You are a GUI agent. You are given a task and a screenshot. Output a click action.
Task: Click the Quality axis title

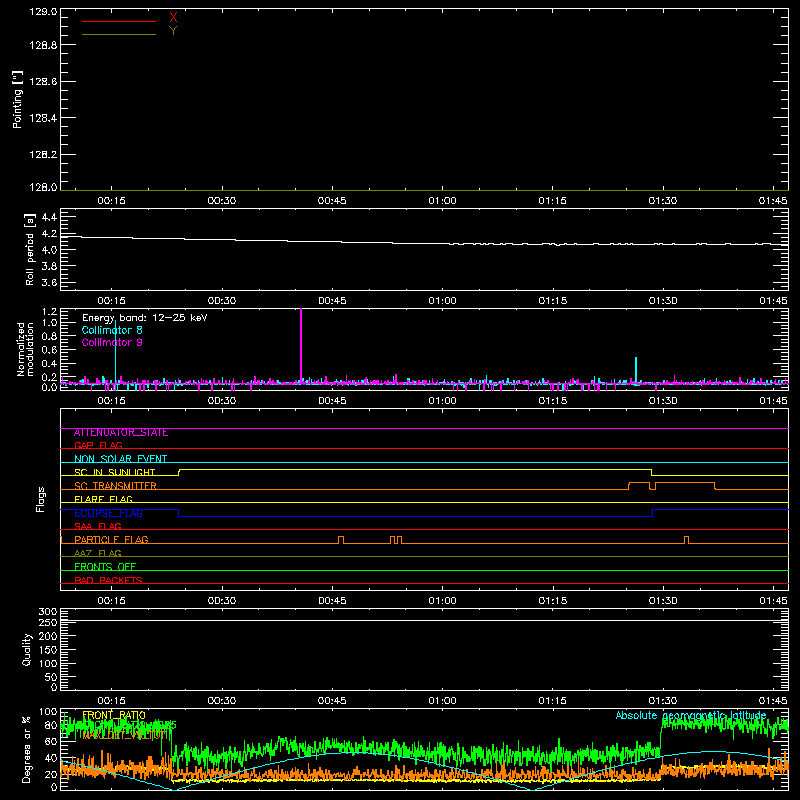coord(27,649)
